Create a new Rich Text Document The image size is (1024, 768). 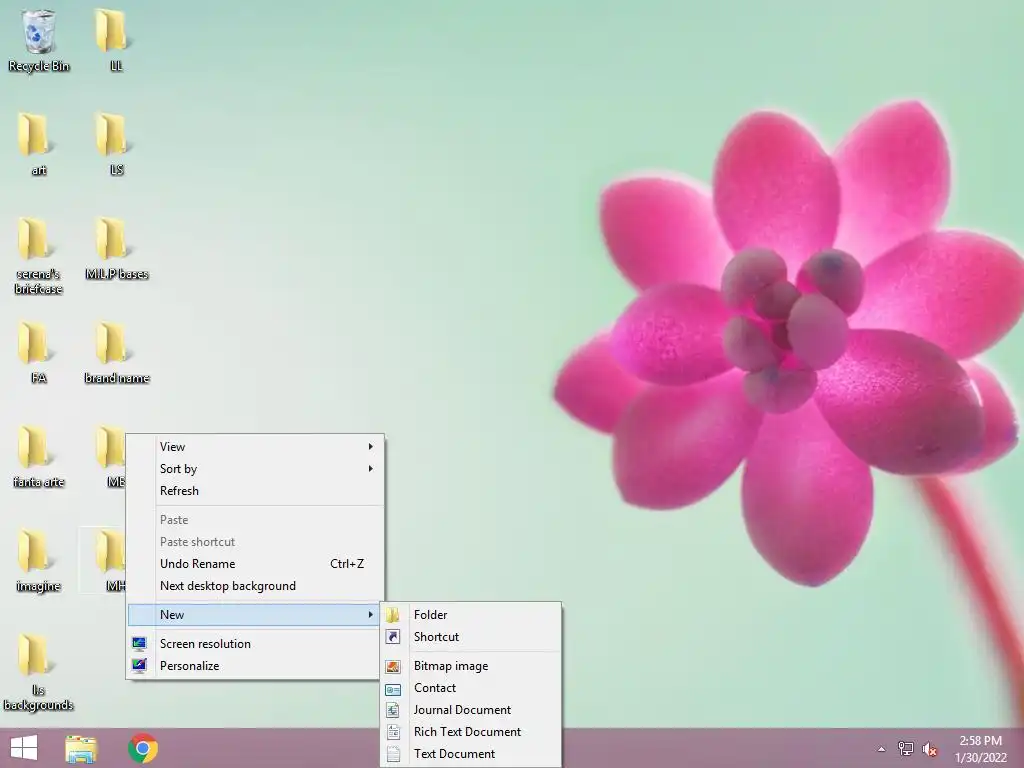(471, 733)
